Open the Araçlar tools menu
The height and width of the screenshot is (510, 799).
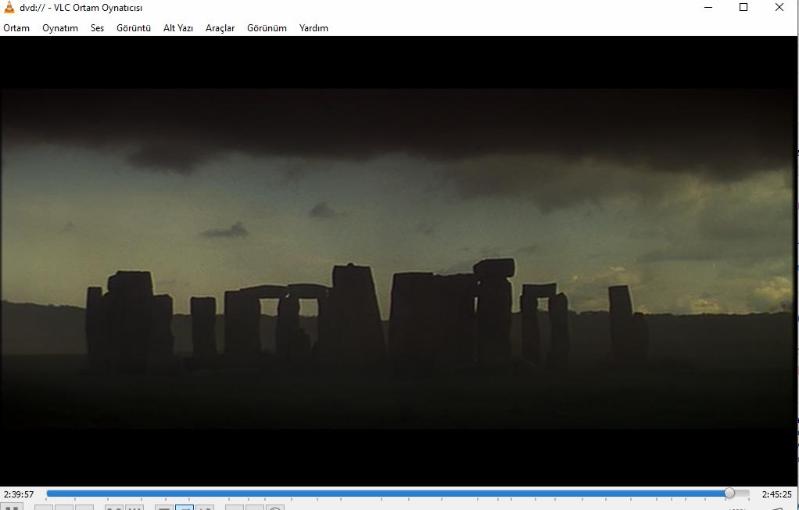click(220, 28)
